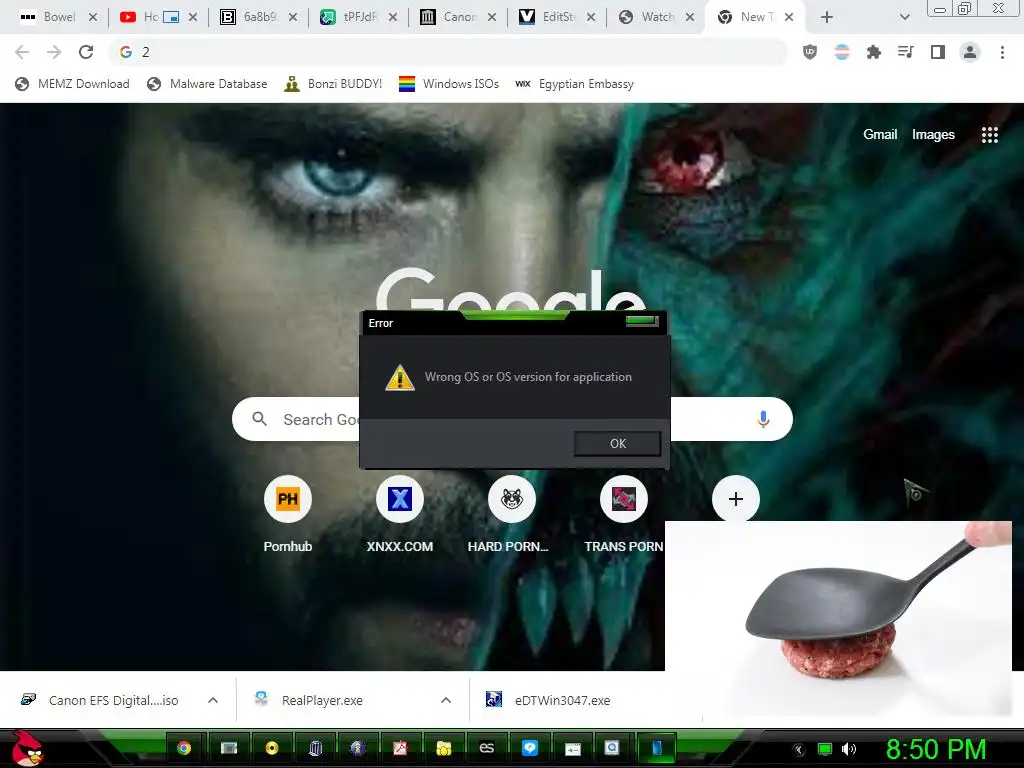
Task: Open the Images link
Action: pos(933,135)
